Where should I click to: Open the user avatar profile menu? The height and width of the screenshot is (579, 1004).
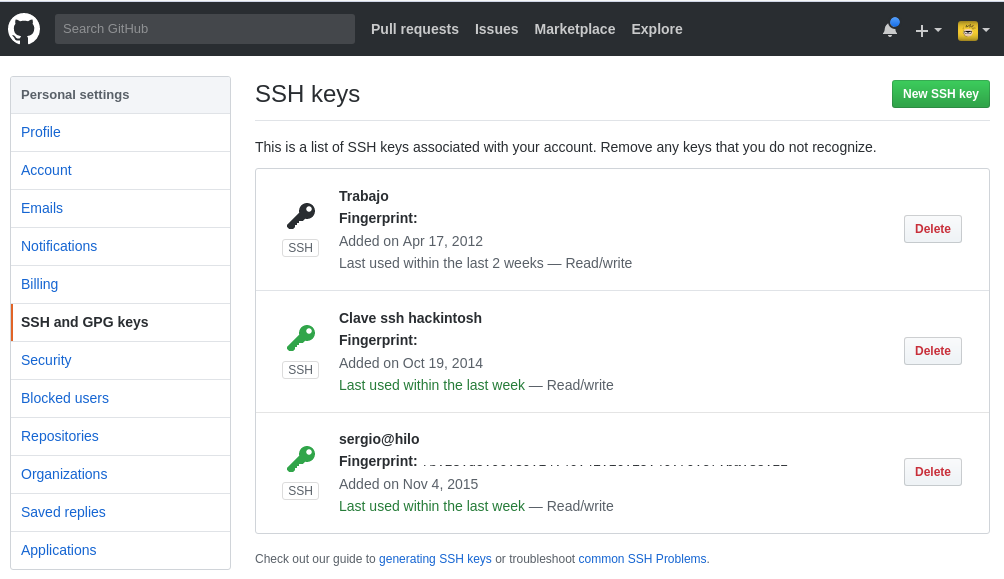click(973, 30)
